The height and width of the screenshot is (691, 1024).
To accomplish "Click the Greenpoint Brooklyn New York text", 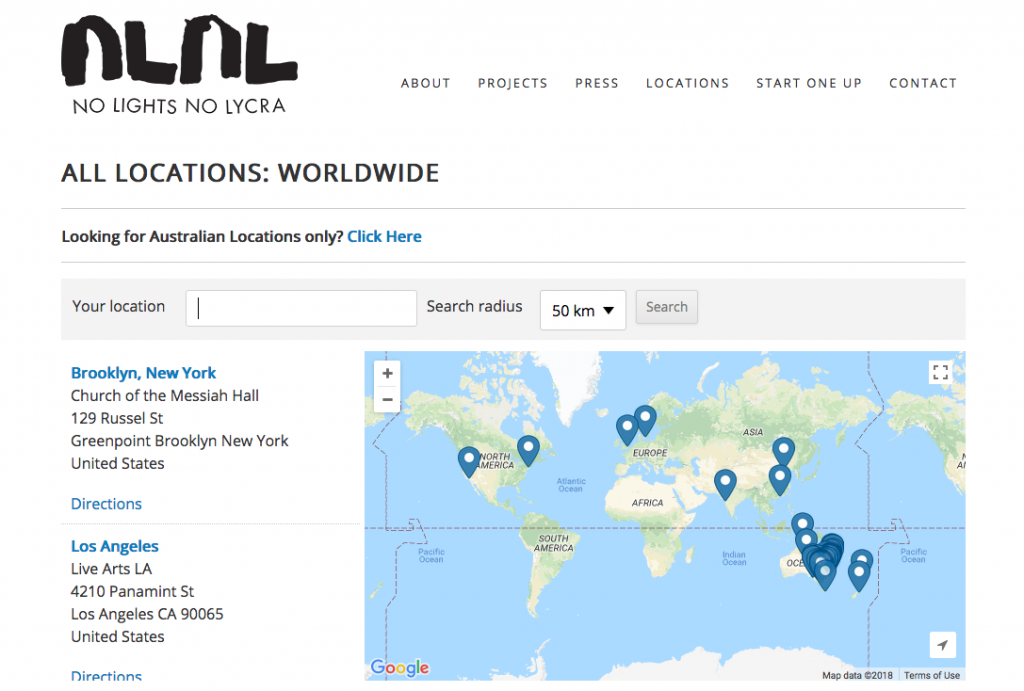I will [x=180, y=441].
